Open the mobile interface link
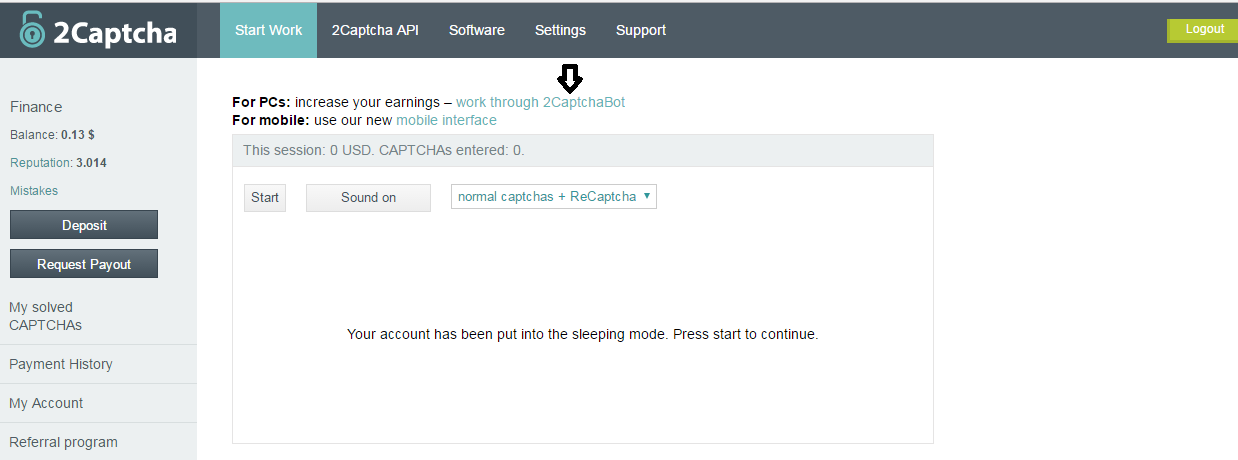 [x=446, y=120]
